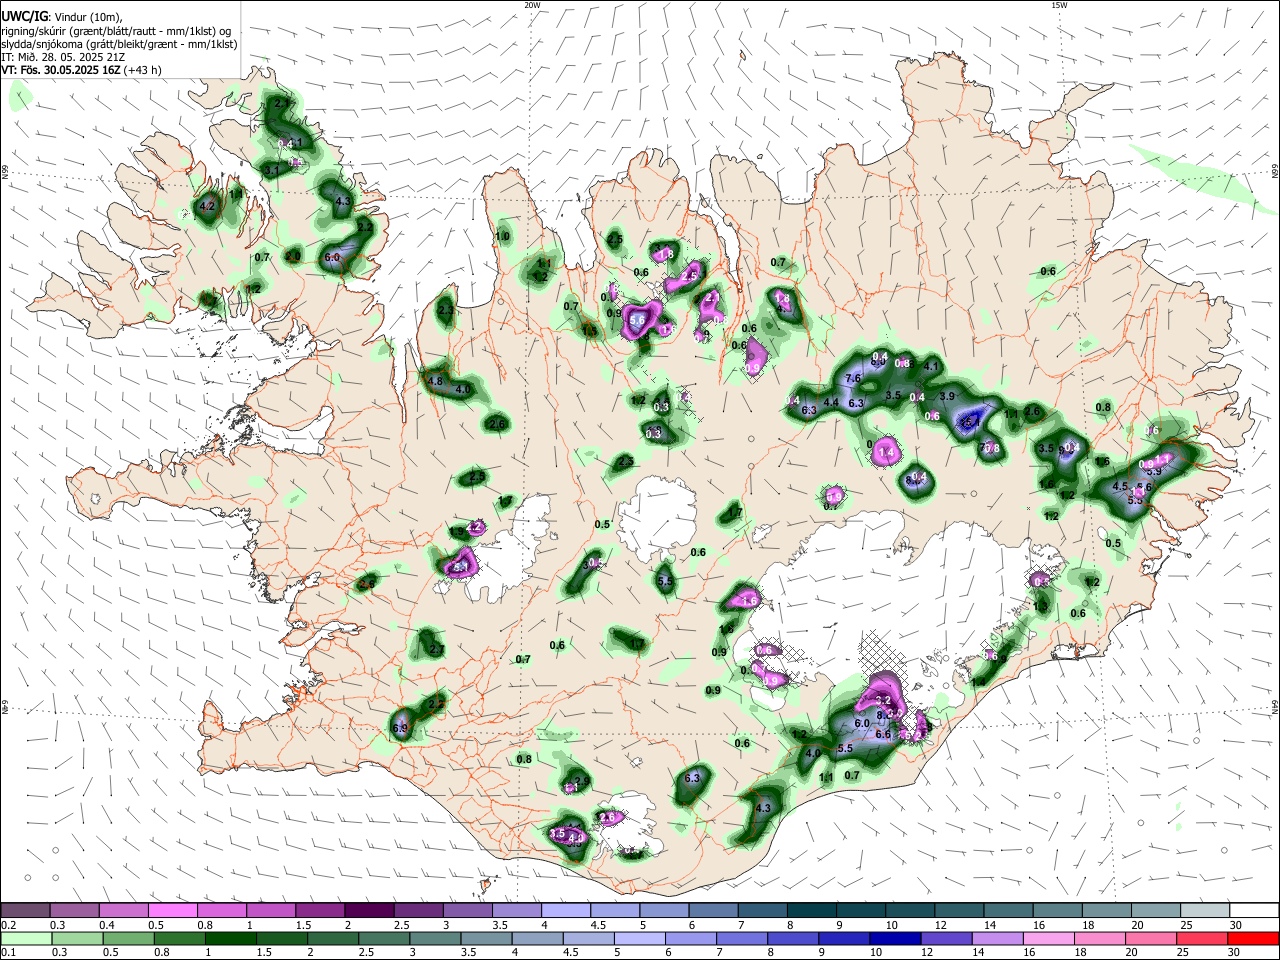Image resolution: width=1280 pixels, height=960 pixels.
Task: Click the 15W longitude label
Action: (1059, 5)
